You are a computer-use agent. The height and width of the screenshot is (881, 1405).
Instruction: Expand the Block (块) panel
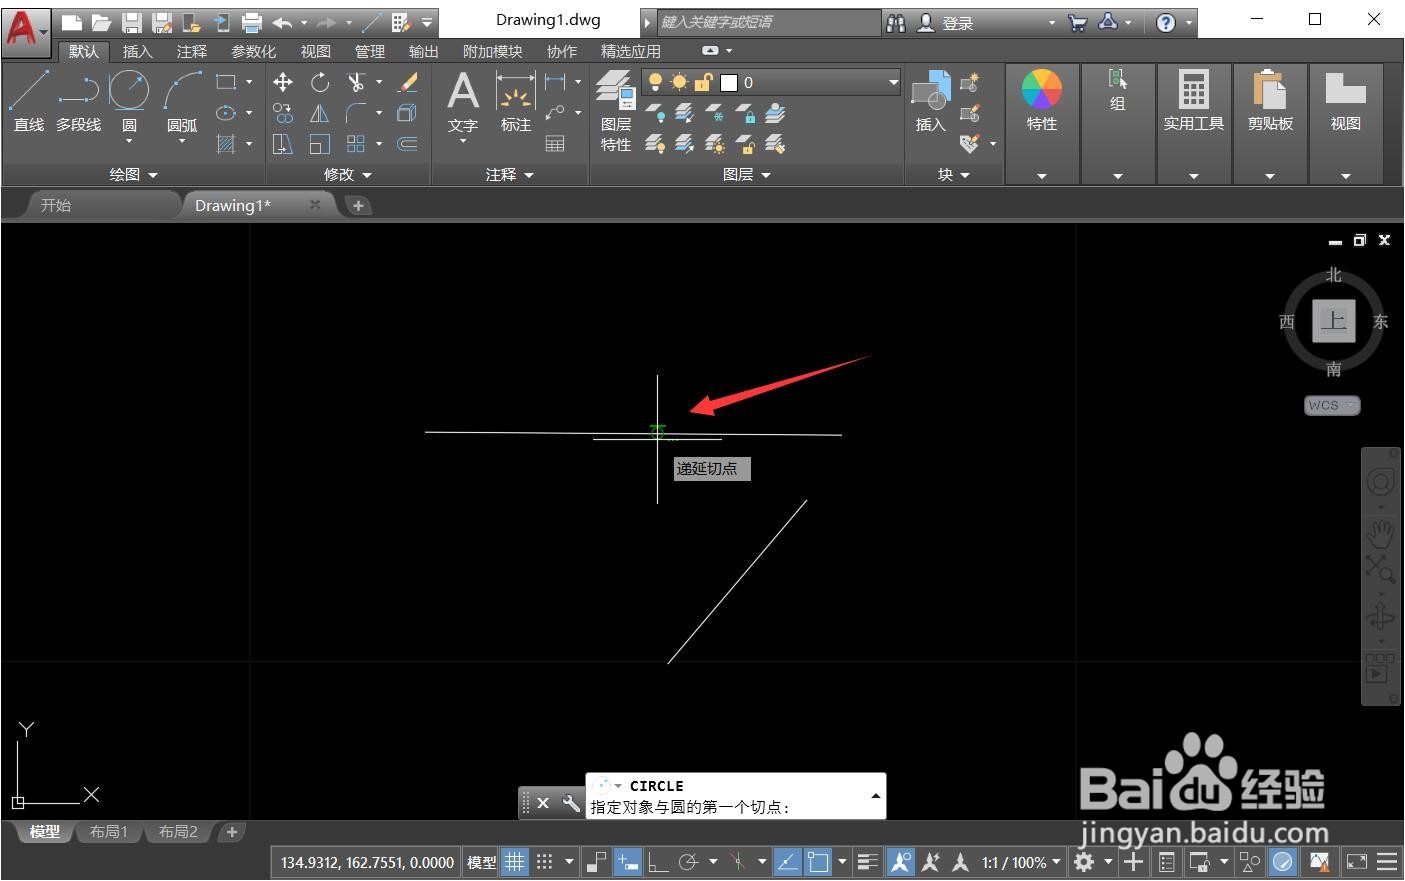coord(954,174)
